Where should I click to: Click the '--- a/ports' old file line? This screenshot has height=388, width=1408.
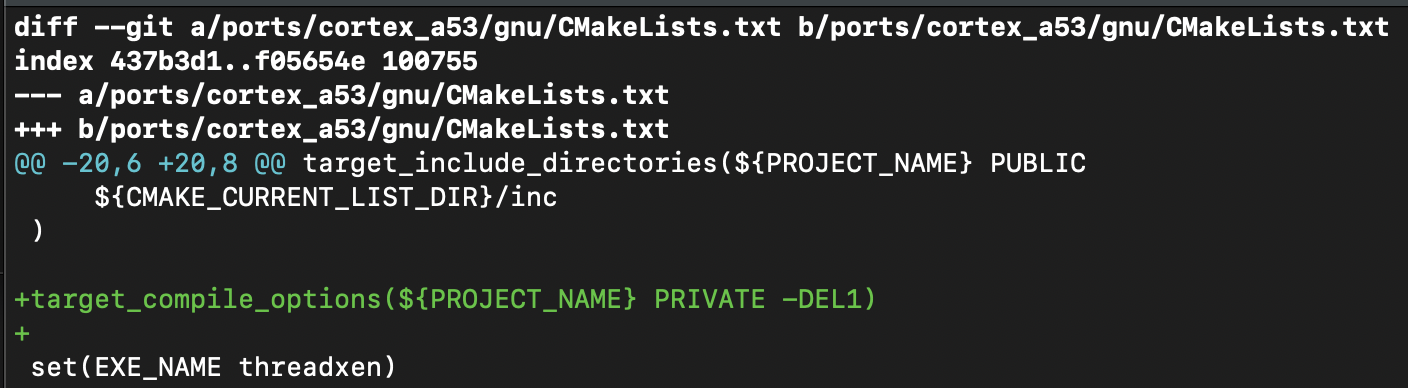[x=341, y=96]
